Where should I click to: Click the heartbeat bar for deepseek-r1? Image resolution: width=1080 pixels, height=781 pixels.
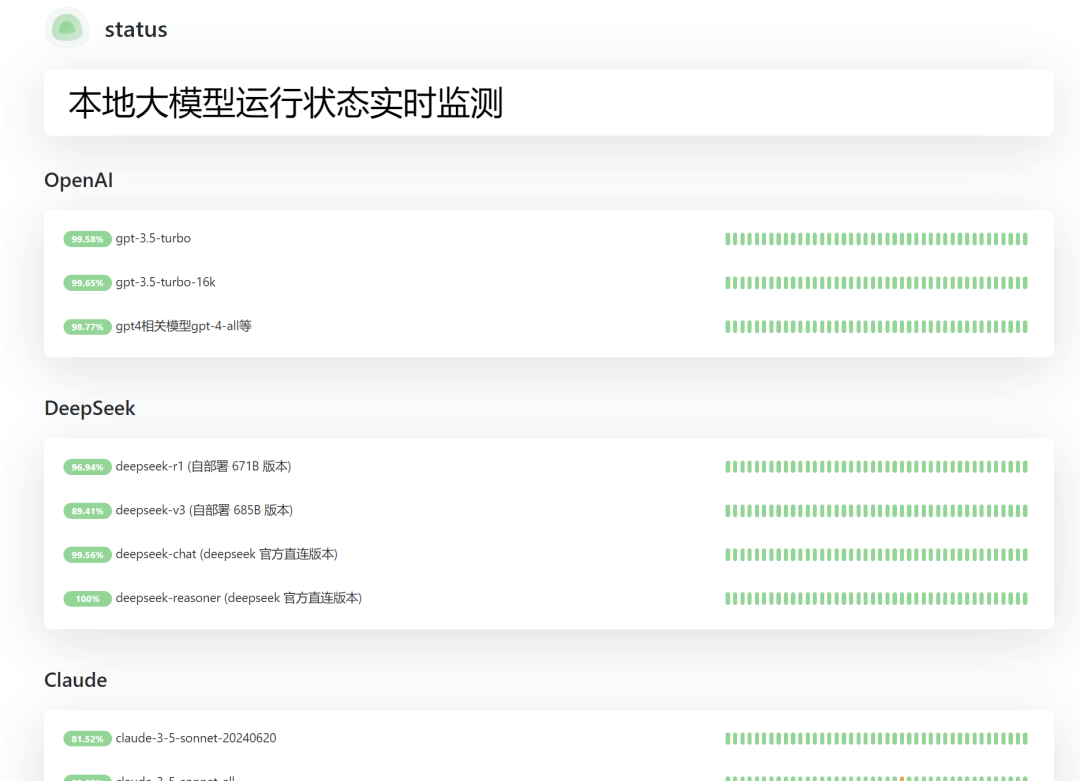click(x=876, y=467)
